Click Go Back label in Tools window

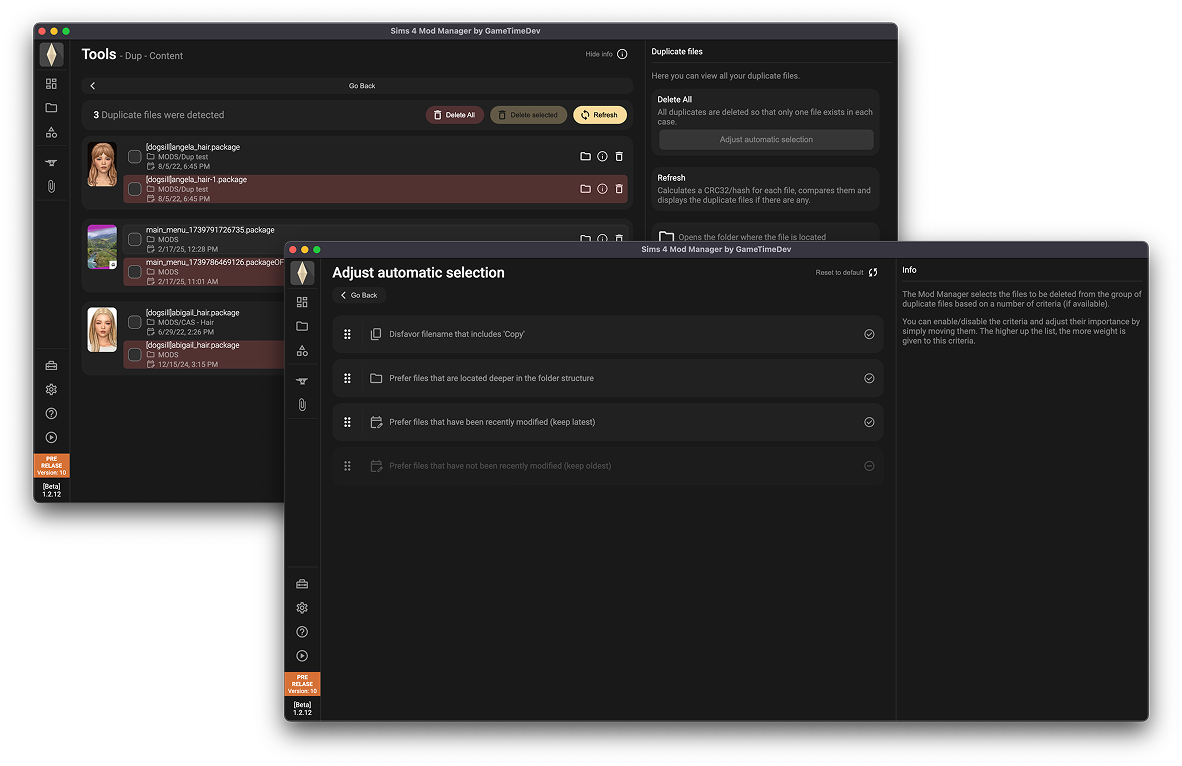(x=362, y=86)
